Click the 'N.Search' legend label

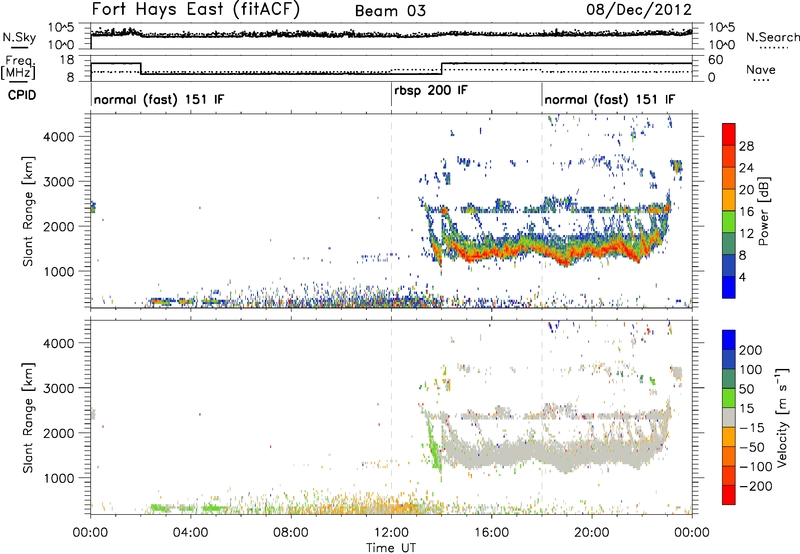(772, 37)
